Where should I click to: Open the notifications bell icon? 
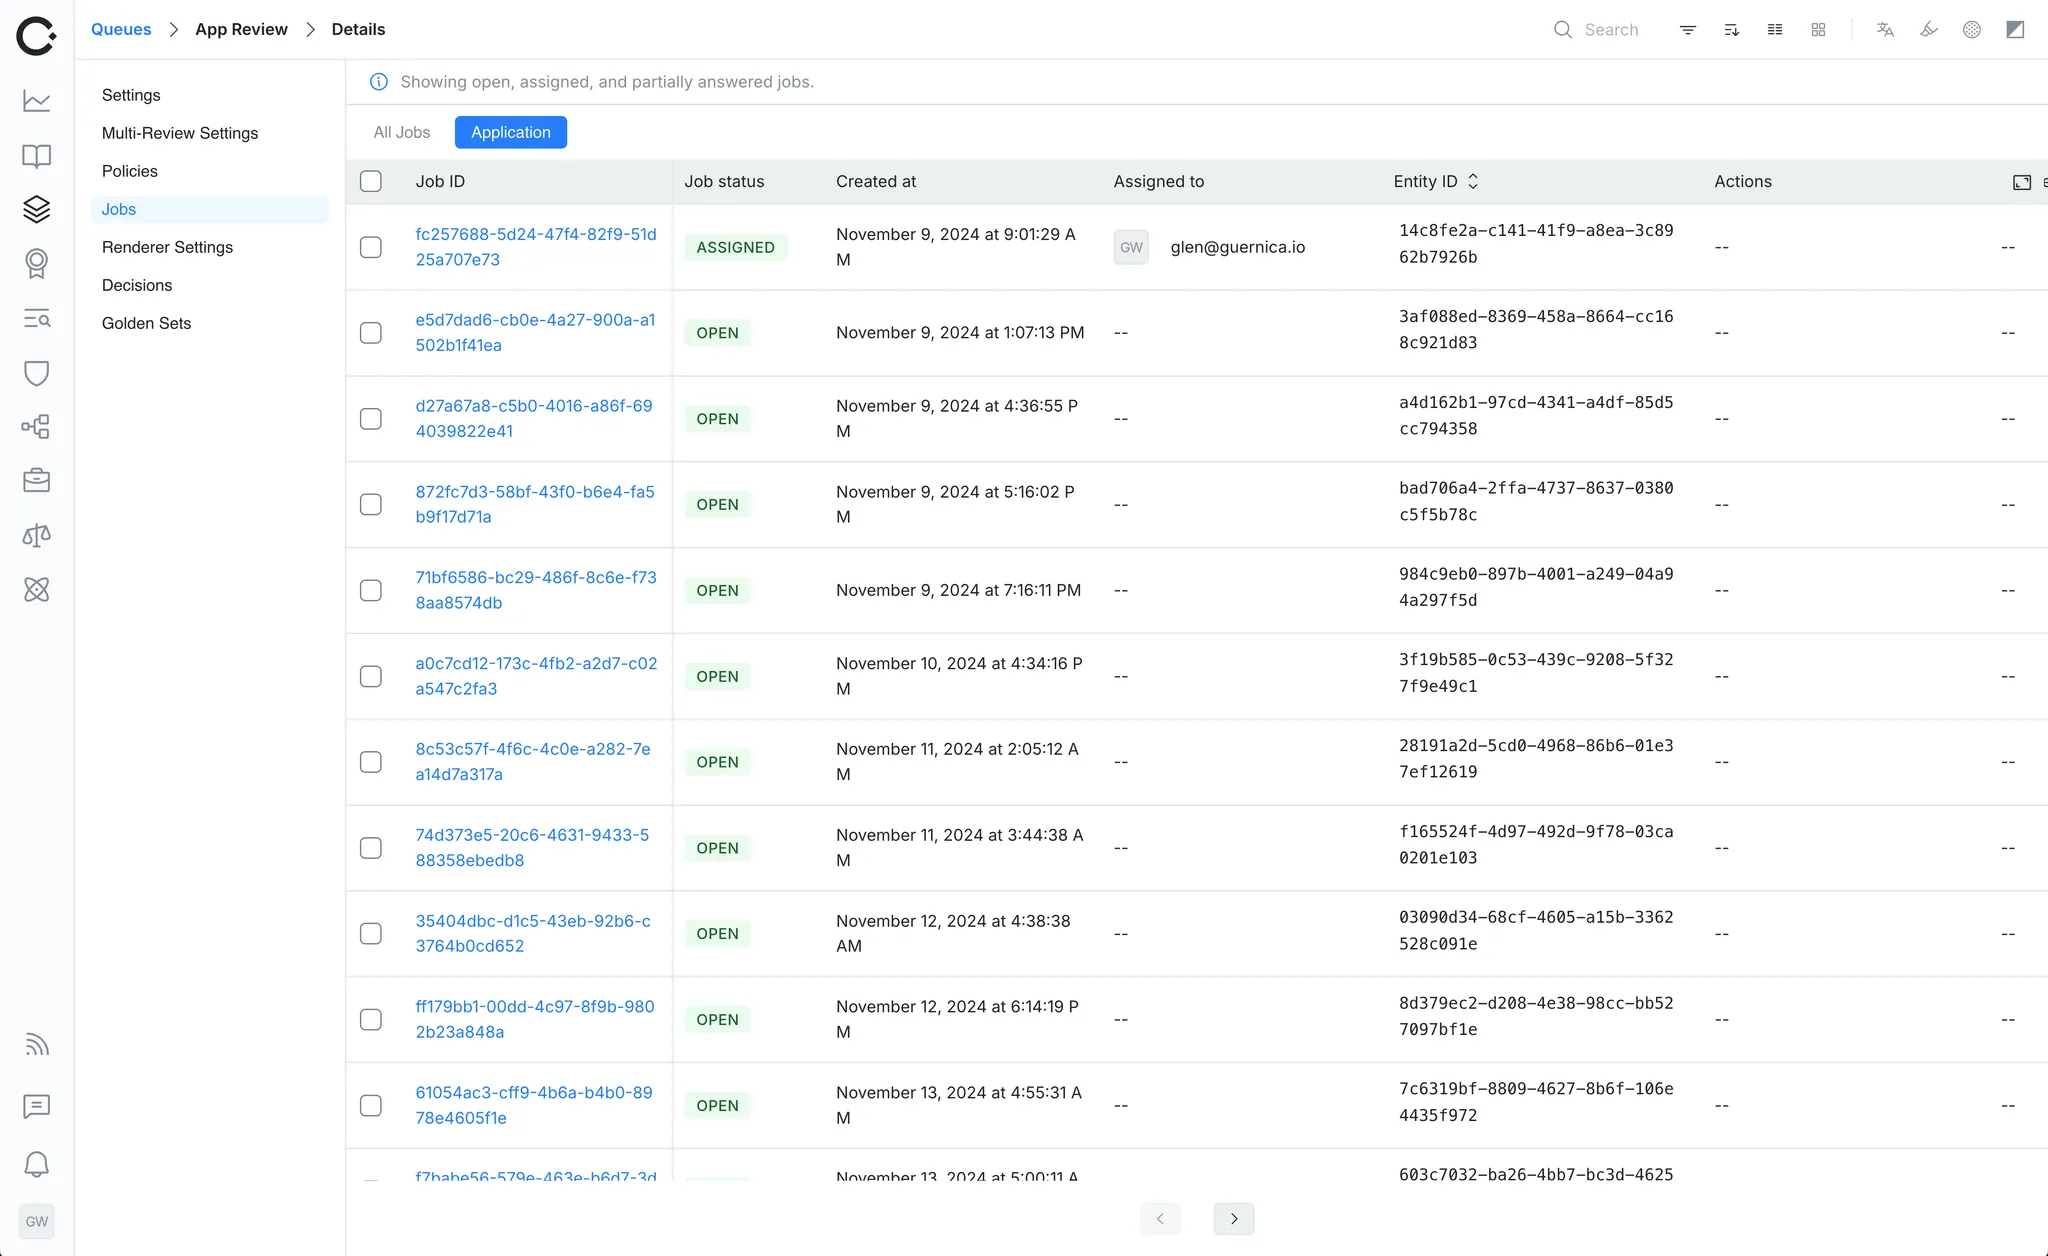(37, 1164)
